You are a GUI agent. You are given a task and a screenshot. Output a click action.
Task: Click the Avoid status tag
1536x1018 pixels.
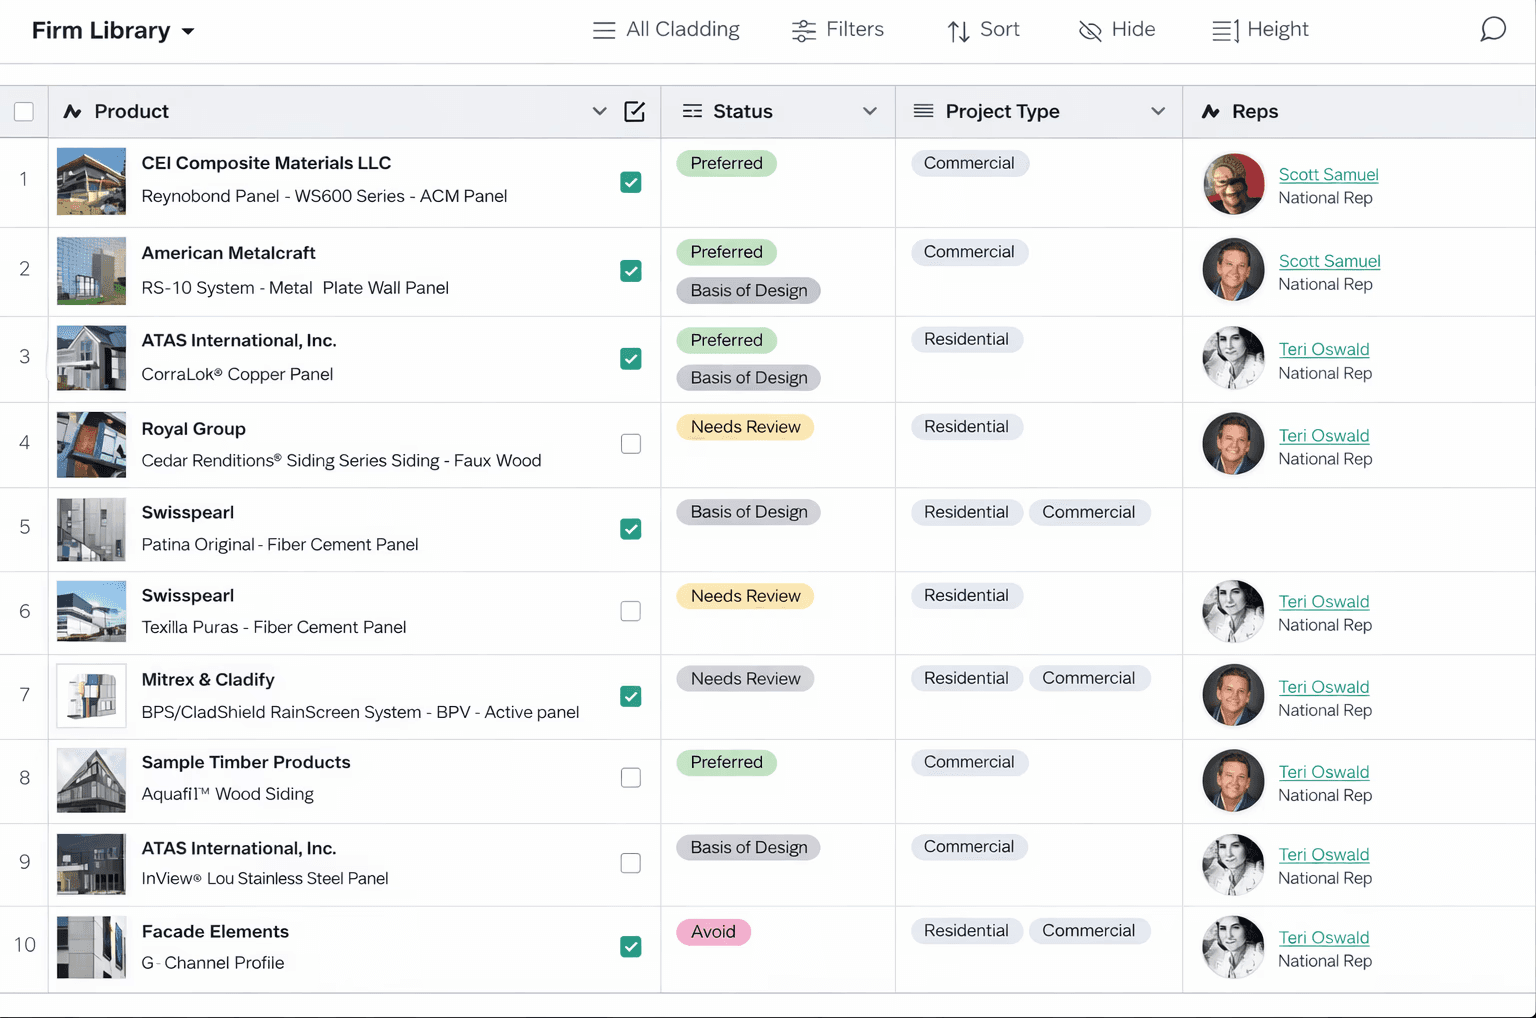tap(713, 931)
